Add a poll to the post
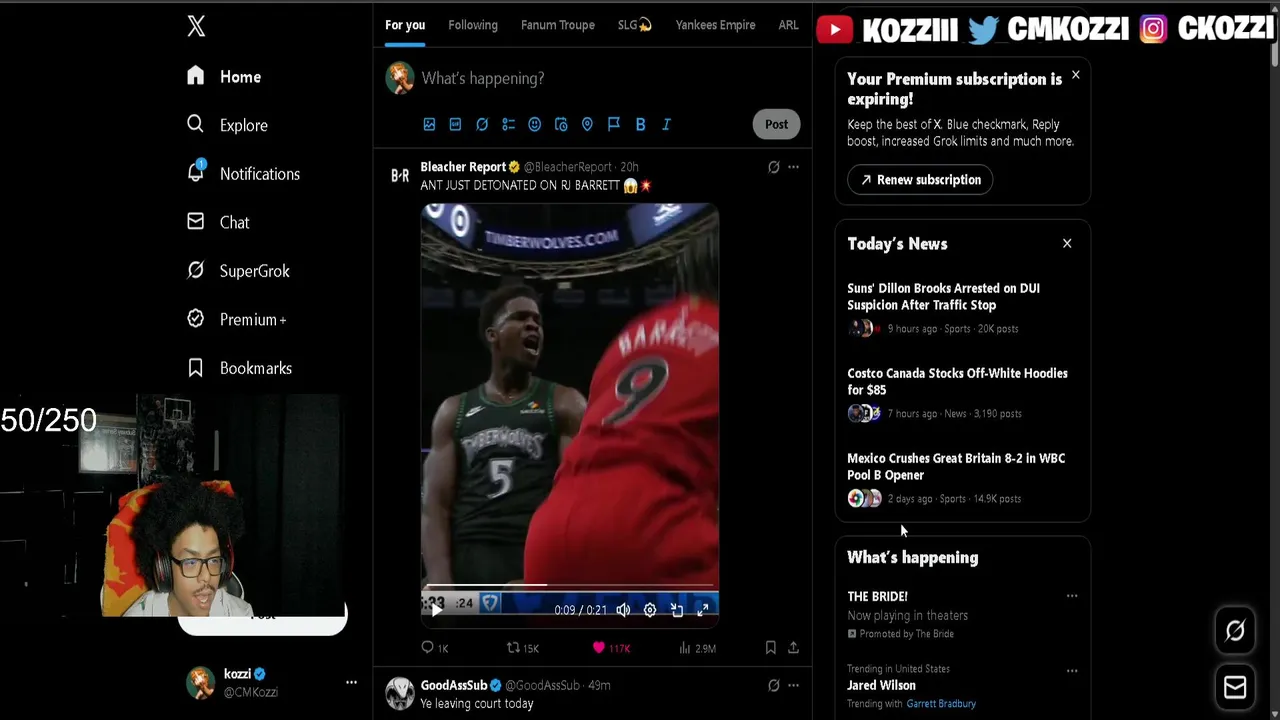1280x720 pixels. (x=508, y=124)
